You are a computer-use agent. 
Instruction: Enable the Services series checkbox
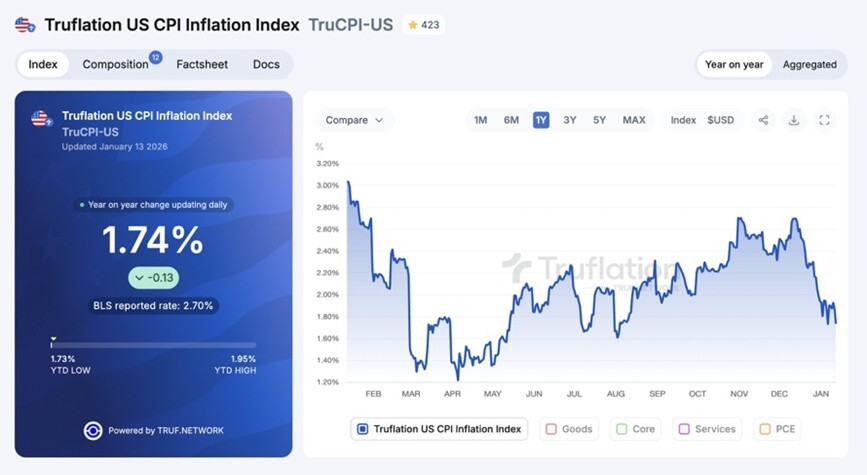pos(684,429)
